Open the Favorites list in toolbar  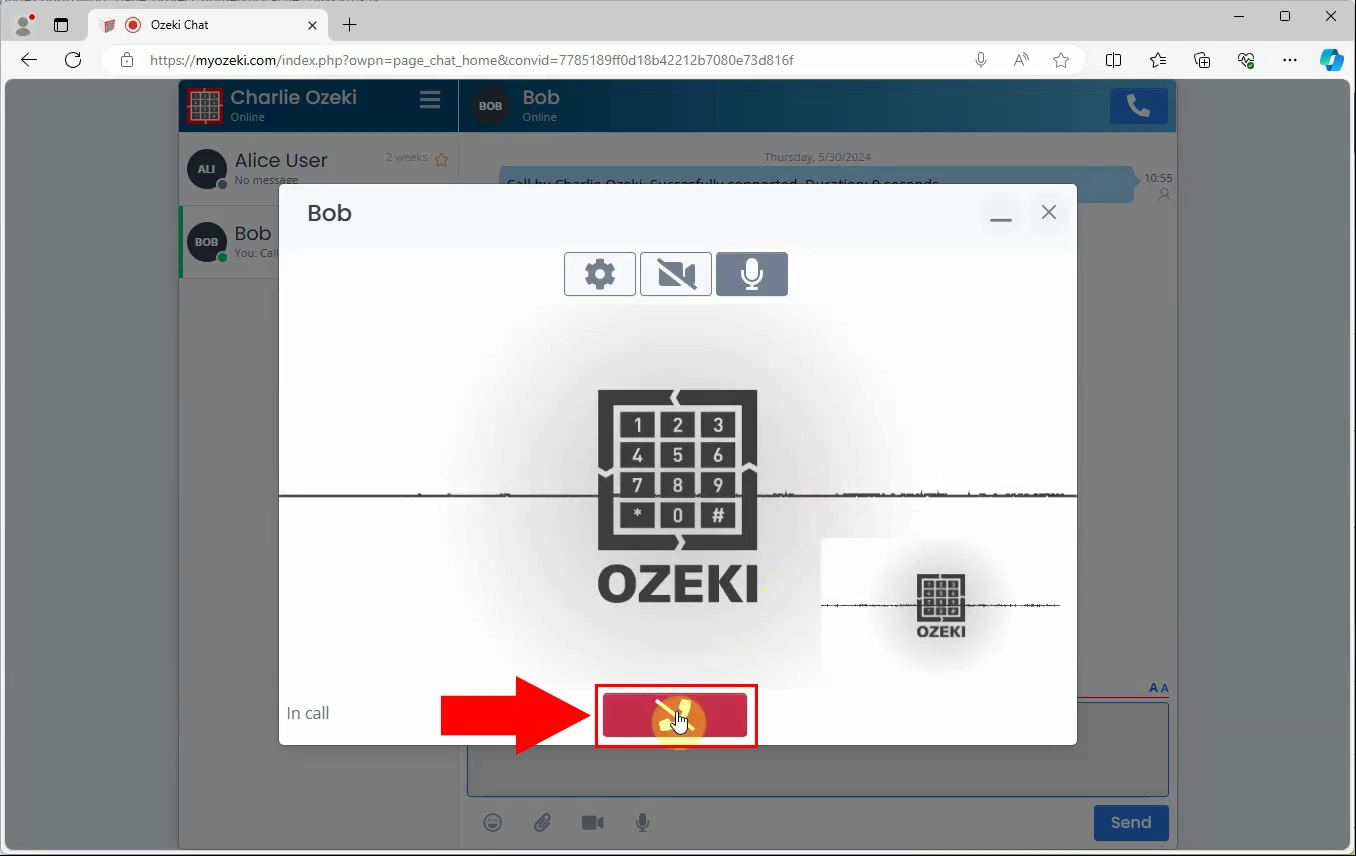coord(1158,60)
